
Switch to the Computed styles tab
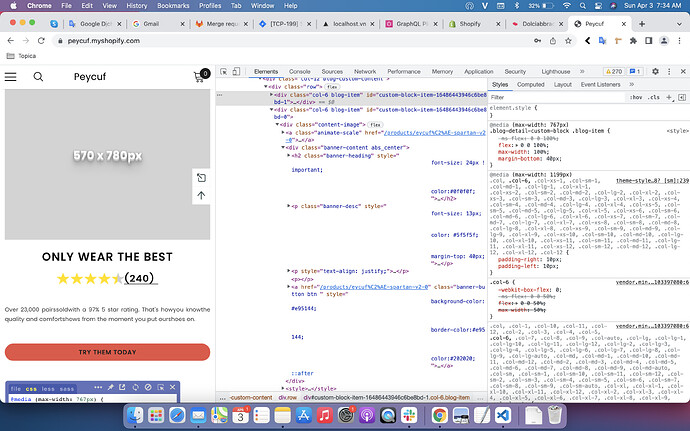click(530, 85)
